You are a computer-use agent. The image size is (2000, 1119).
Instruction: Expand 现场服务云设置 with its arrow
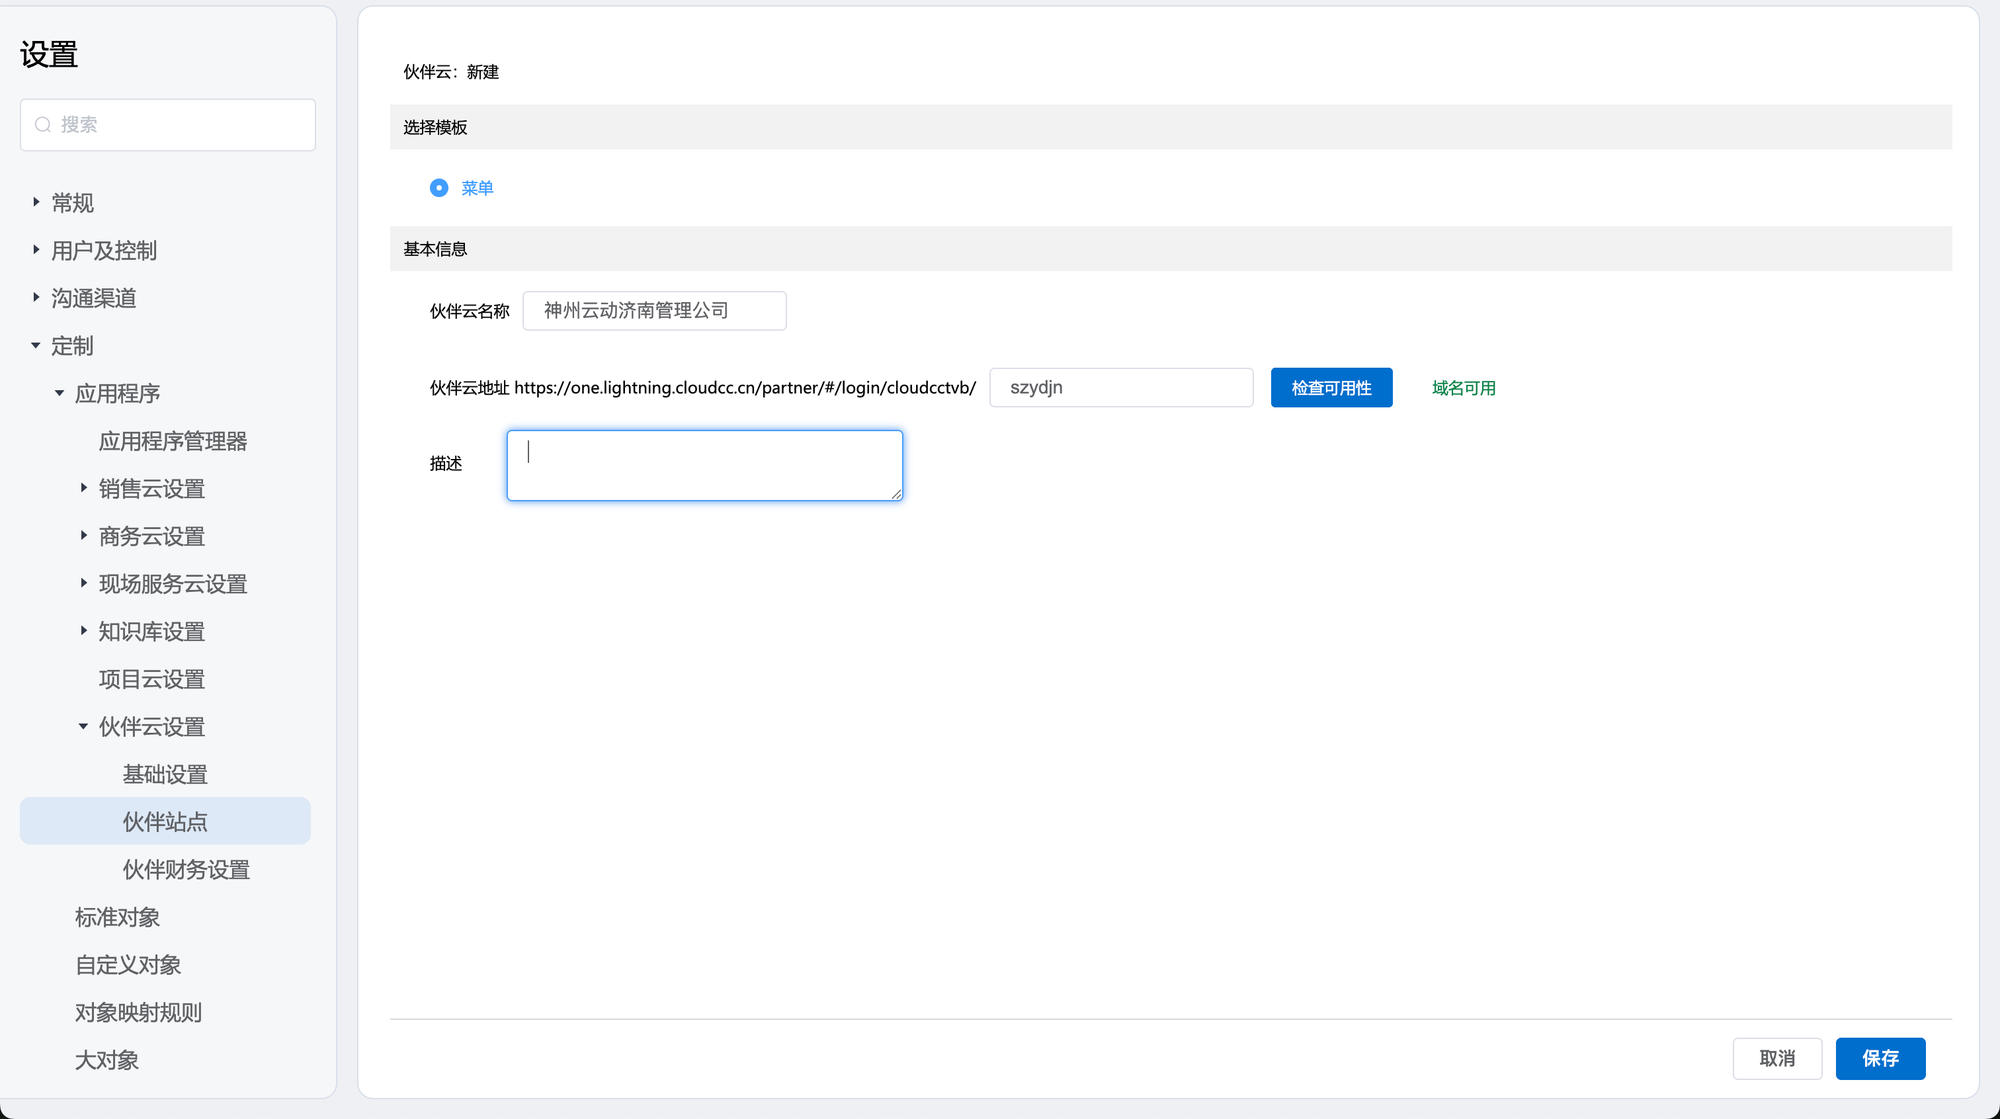[84, 583]
